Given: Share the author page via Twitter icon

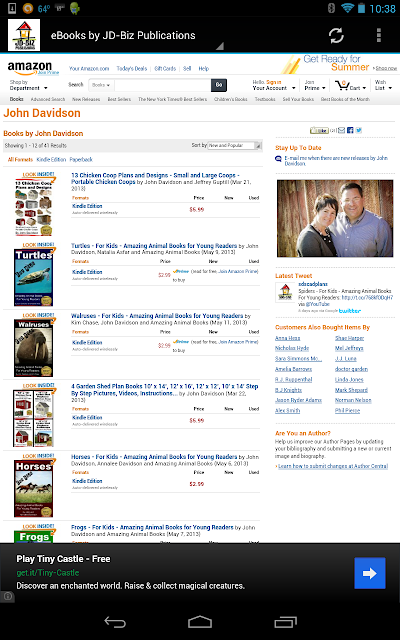Looking at the screenshot, I should (x=359, y=130).
